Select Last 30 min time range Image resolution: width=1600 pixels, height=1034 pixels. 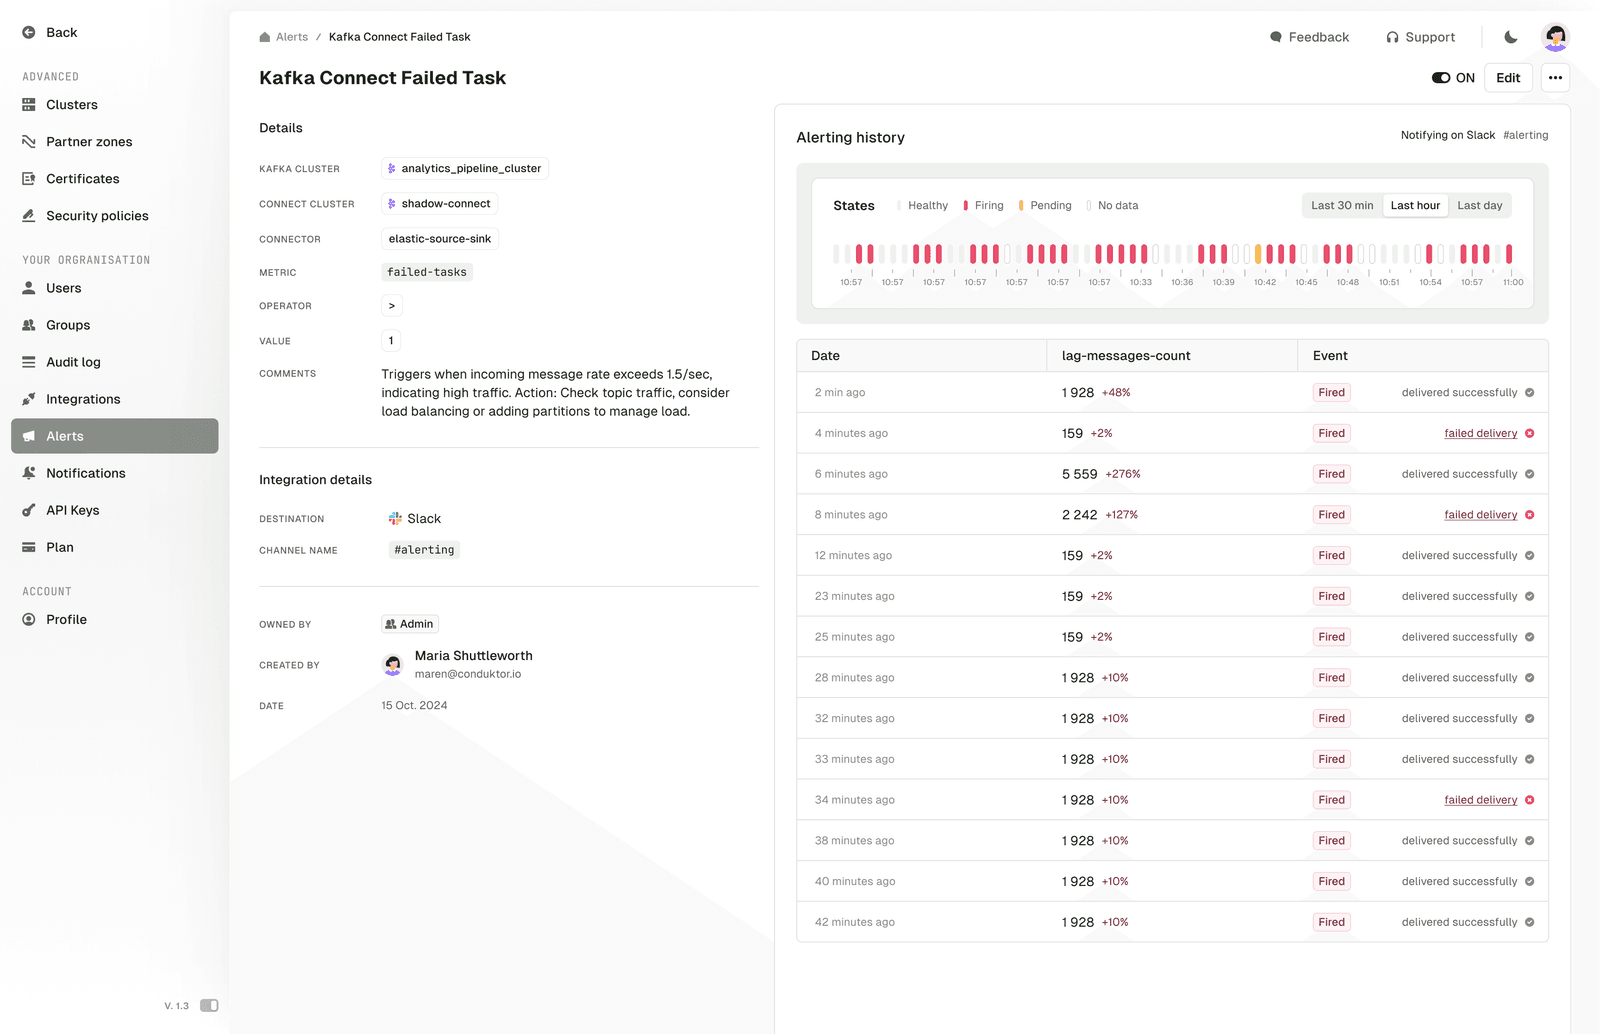1341,205
